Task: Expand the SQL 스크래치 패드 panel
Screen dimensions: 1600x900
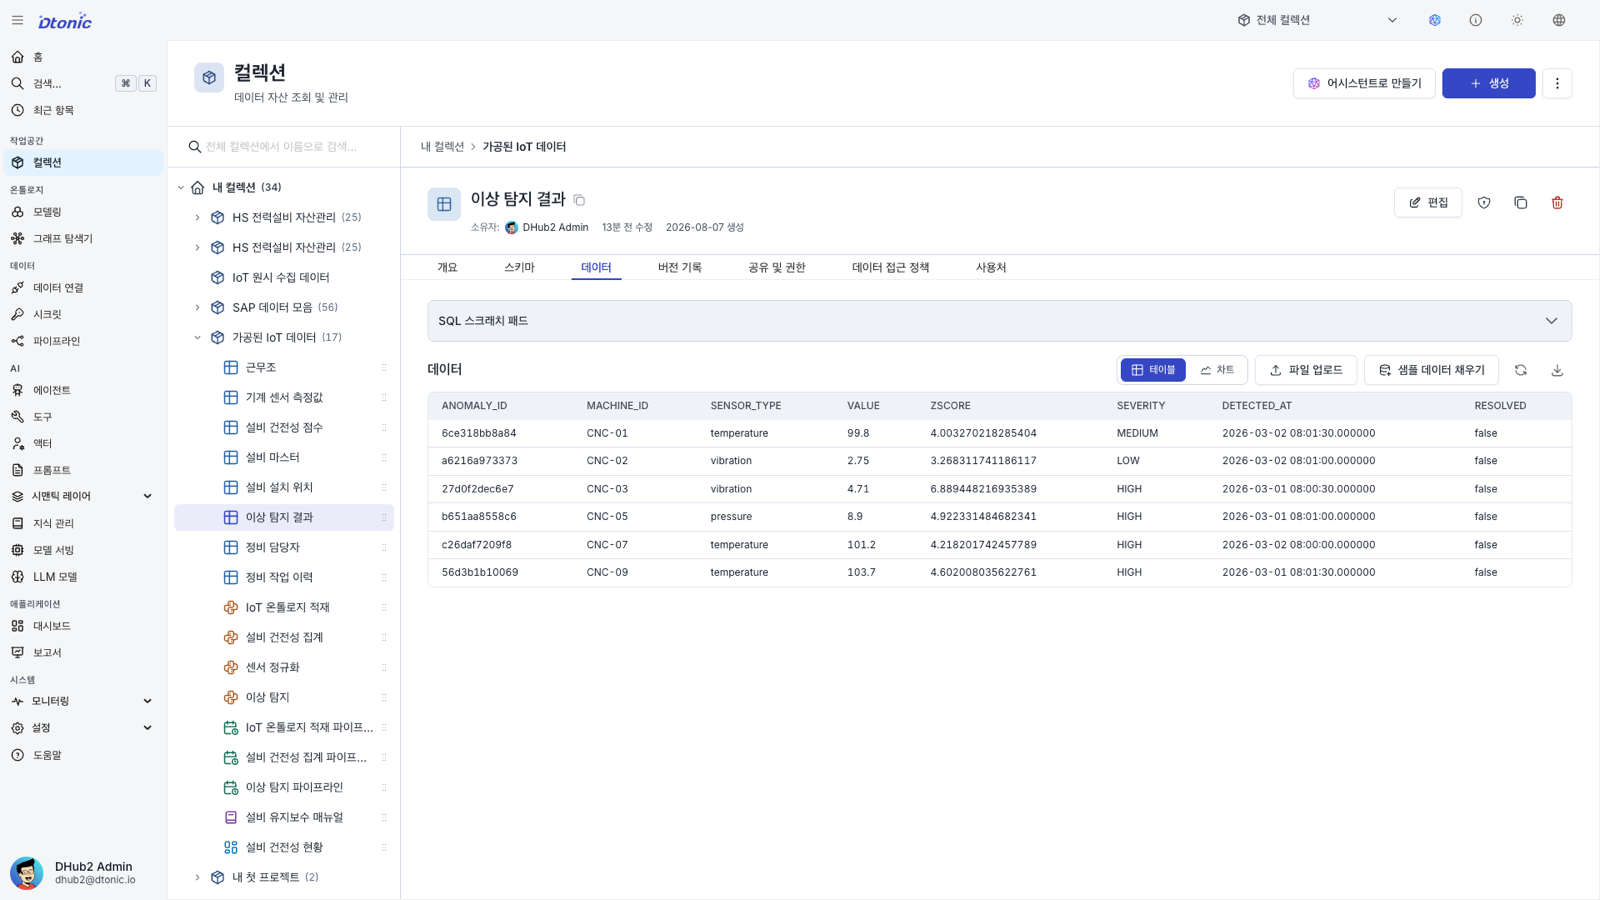Action: click(999, 321)
